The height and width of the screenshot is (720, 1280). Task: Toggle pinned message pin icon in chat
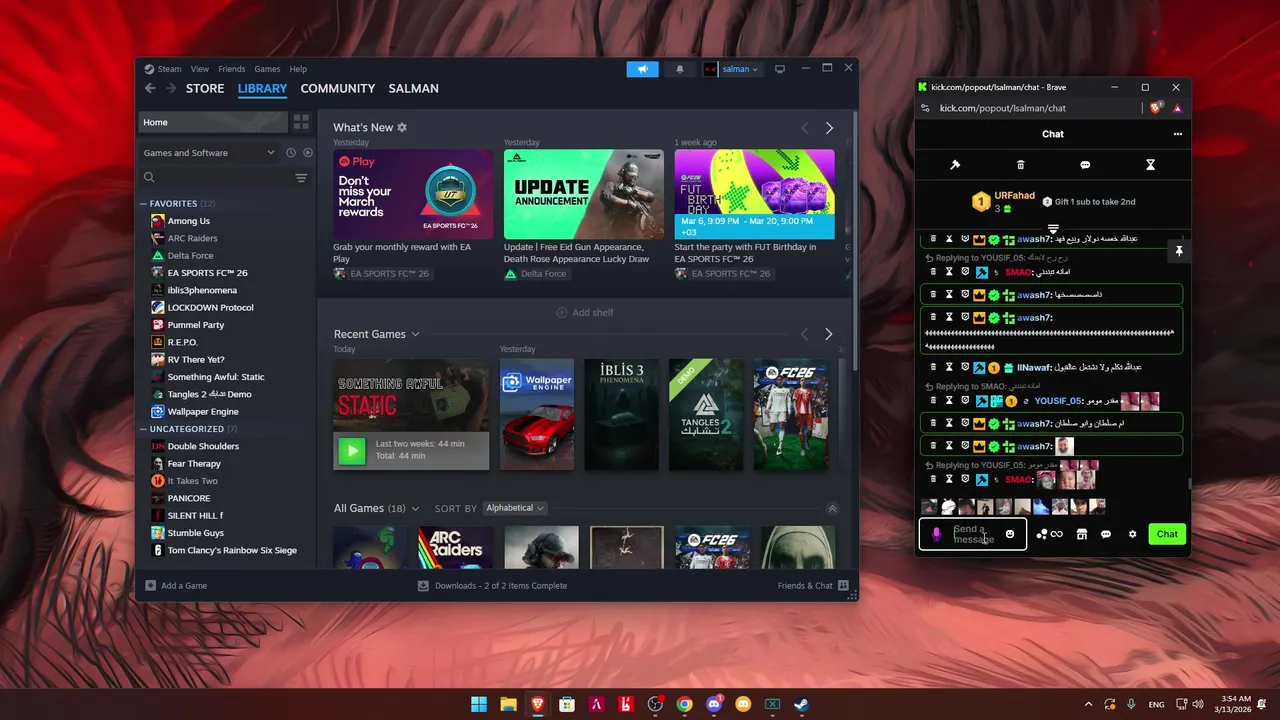tap(1179, 251)
